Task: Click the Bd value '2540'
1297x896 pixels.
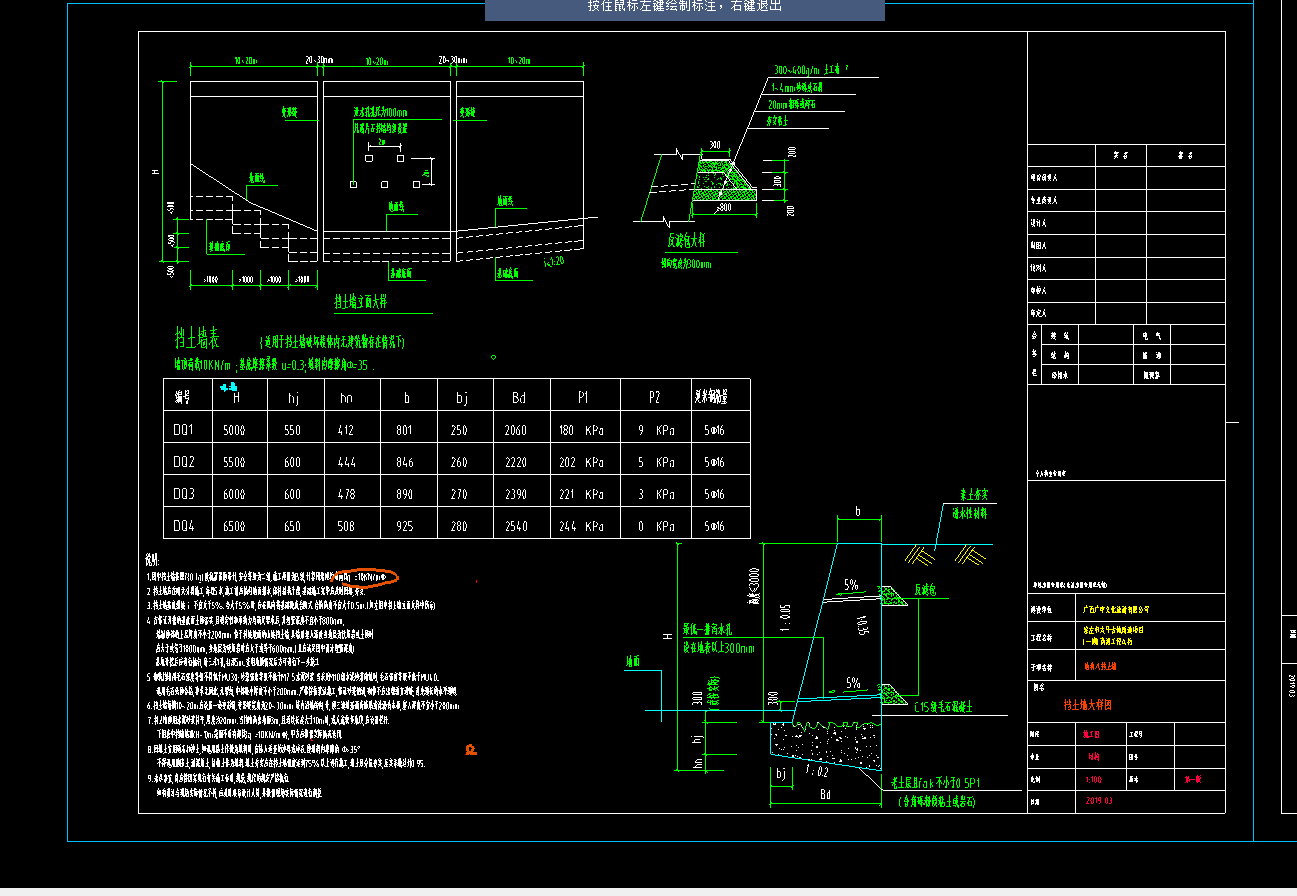Action: tap(518, 527)
